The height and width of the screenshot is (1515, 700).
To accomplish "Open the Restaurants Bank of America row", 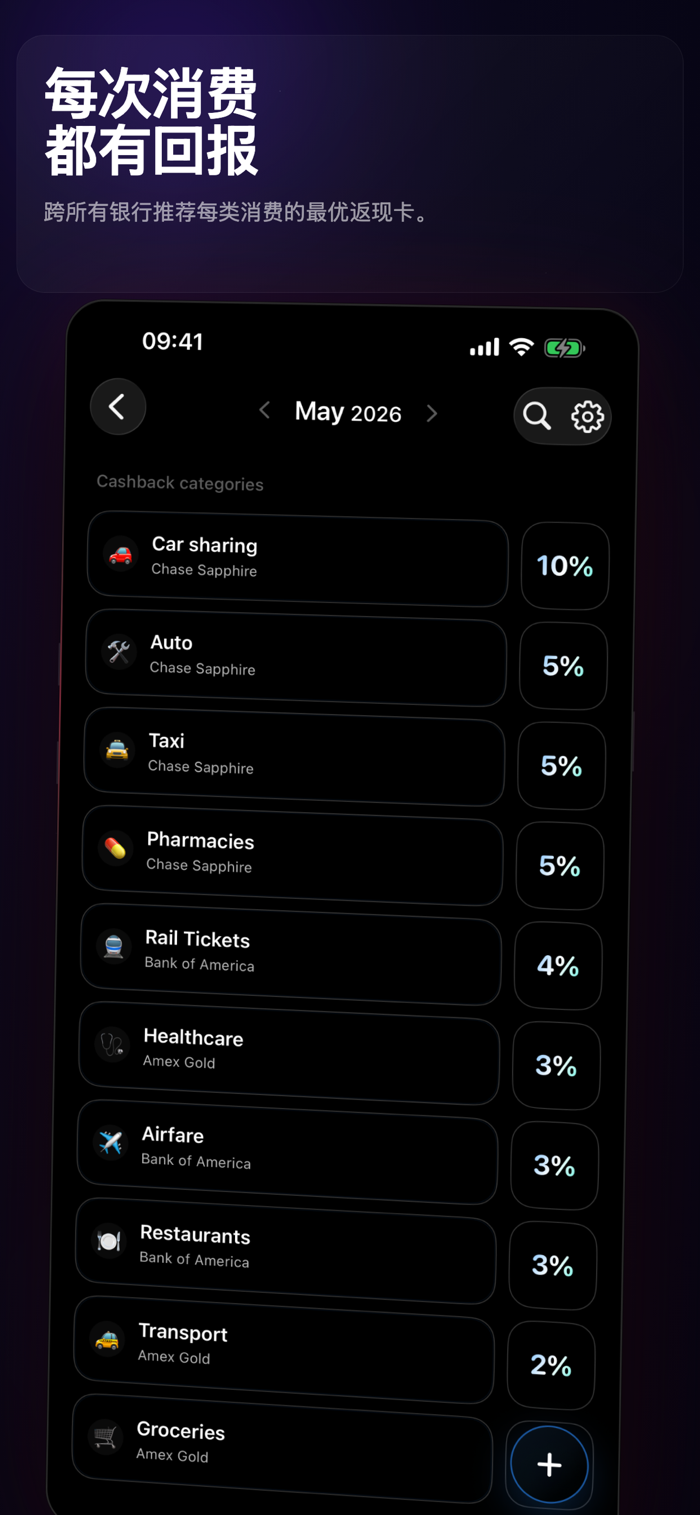I will (x=286, y=1250).
